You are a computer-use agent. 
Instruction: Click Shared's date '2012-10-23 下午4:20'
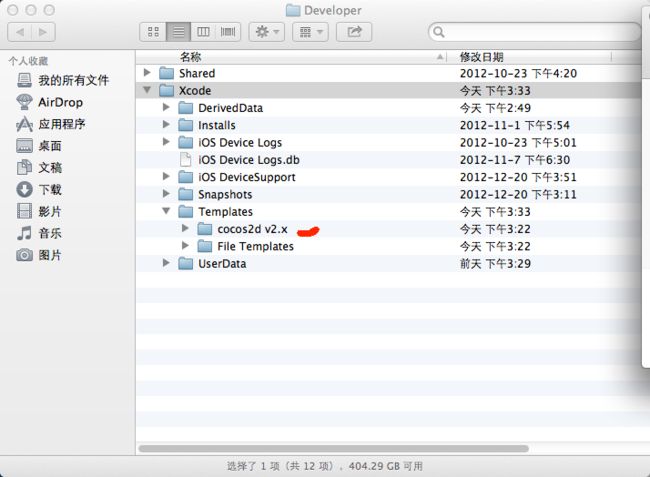point(518,73)
